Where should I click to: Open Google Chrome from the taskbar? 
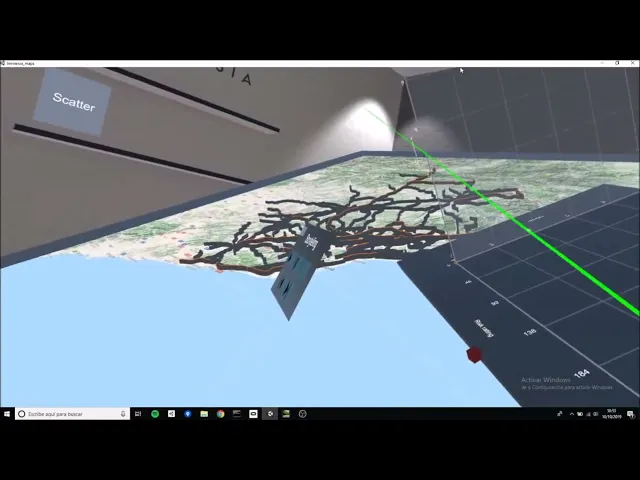(x=220, y=414)
